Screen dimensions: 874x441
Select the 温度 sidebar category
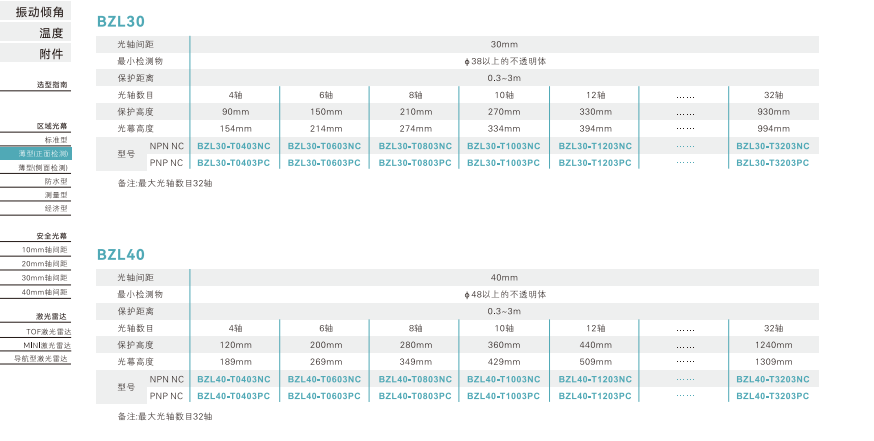pyautogui.click(x=50, y=32)
